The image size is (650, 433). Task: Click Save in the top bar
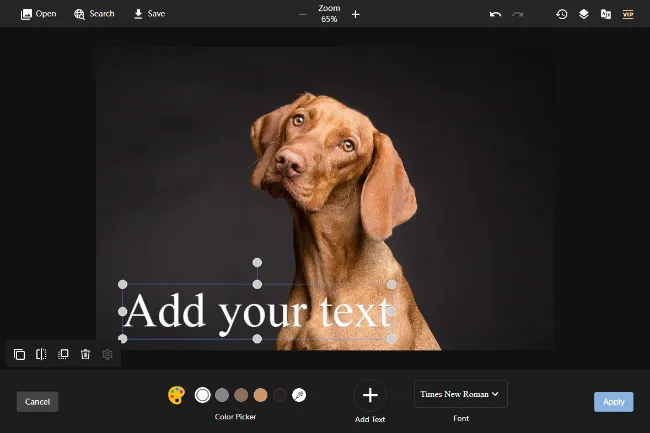[149, 14]
